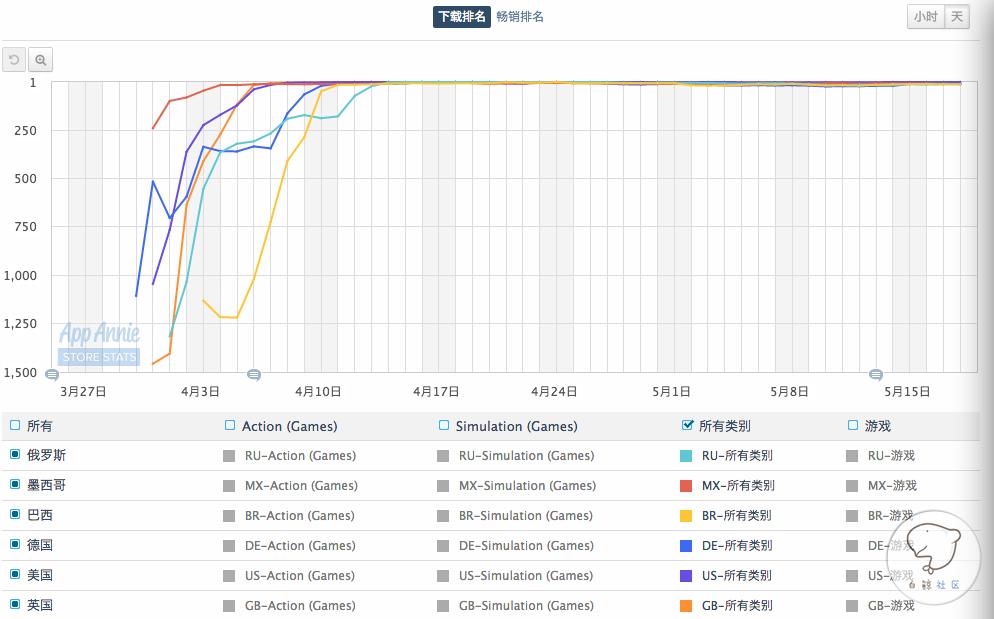Click the gray swatch for MX-Action (Games)
Viewport: 994px width, 619px height.
click(x=229, y=486)
